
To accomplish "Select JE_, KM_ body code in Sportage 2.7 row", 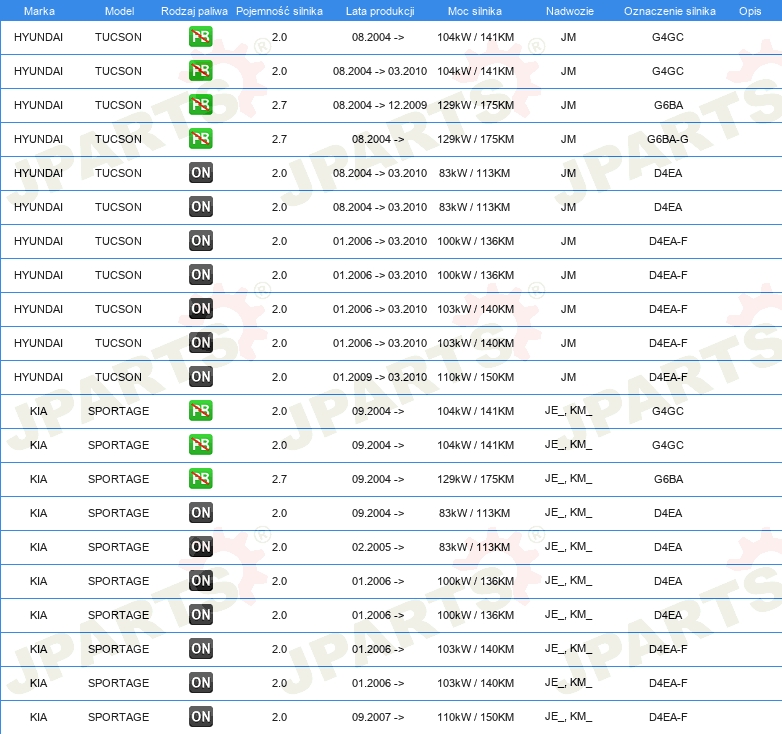I will [568, 479].
